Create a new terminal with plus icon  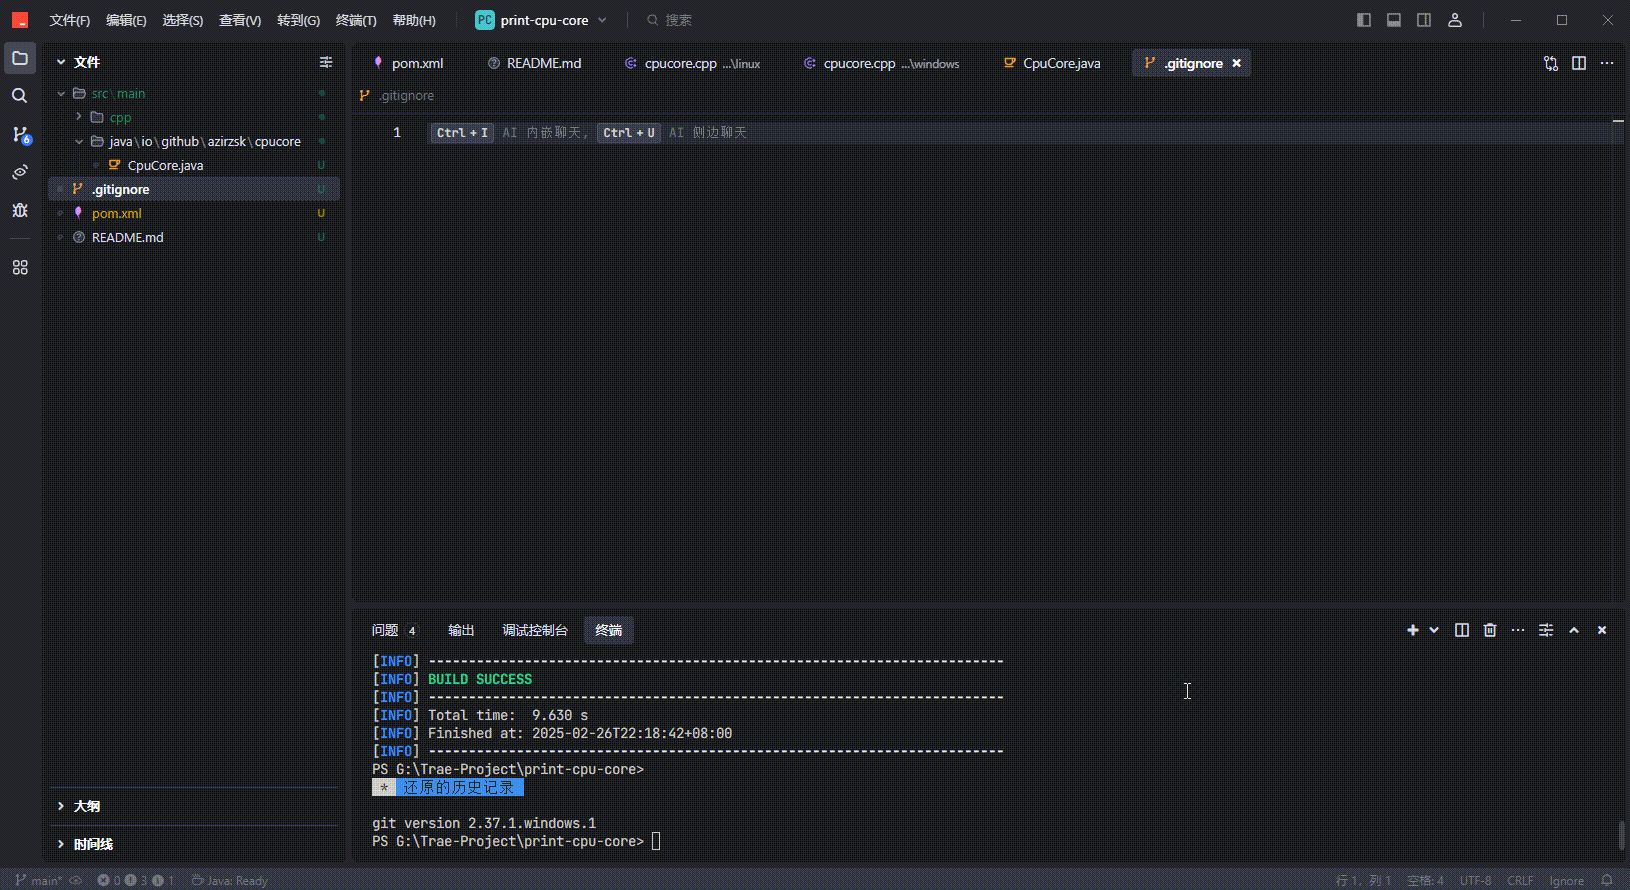[1413, 630]
